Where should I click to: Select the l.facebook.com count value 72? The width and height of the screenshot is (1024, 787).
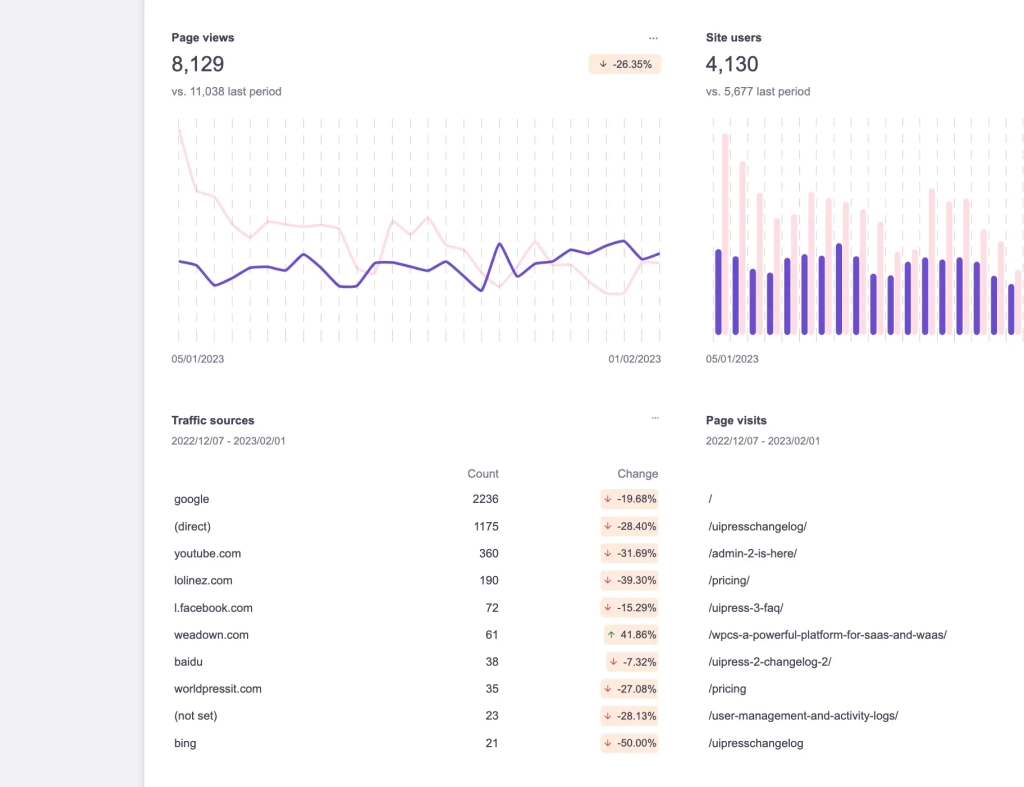pos(492,608)
